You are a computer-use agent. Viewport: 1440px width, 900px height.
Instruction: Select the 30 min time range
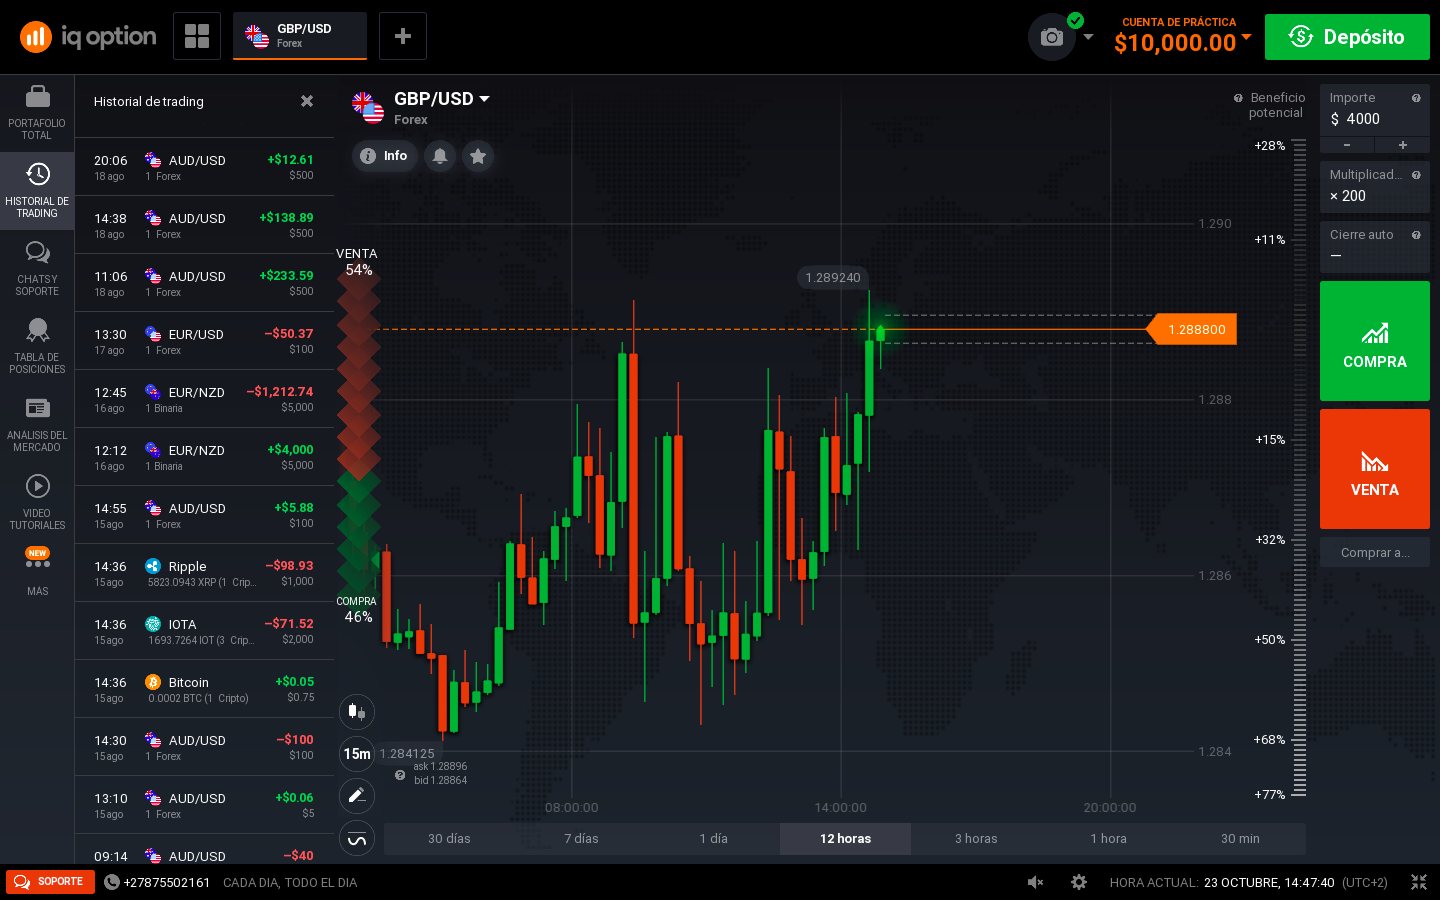pyautogui.click(x=1240, y=839)
